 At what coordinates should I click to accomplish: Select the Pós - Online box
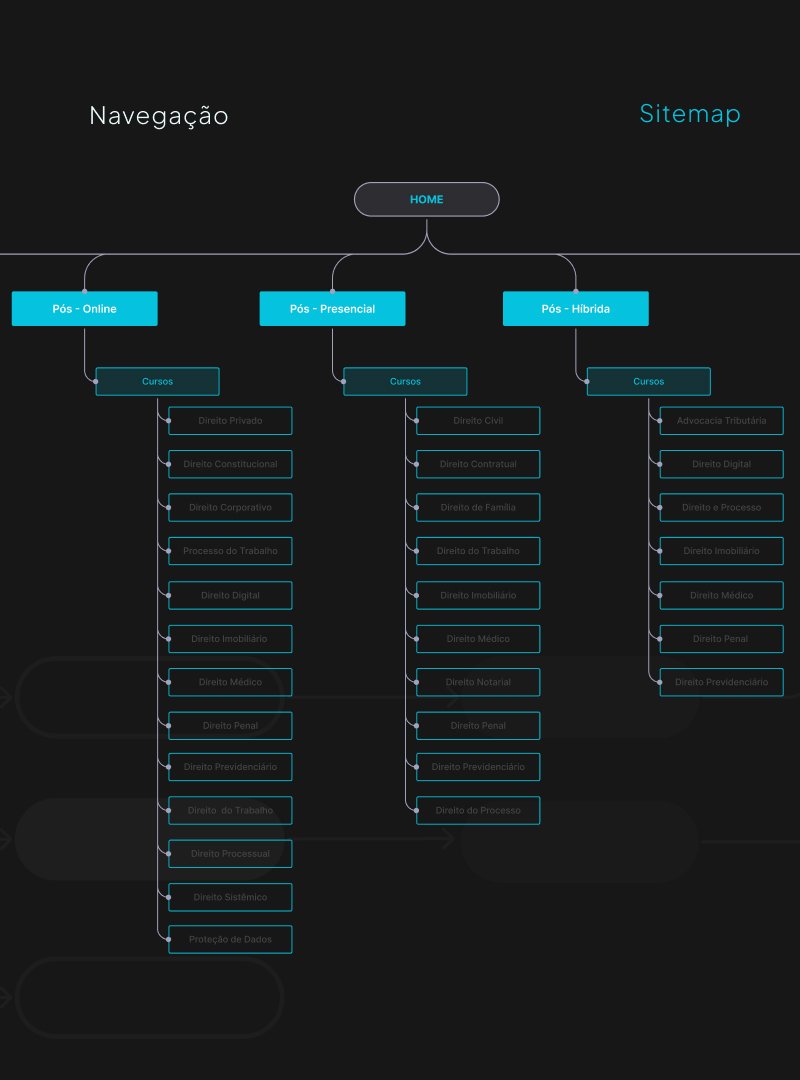click(84, 309)
